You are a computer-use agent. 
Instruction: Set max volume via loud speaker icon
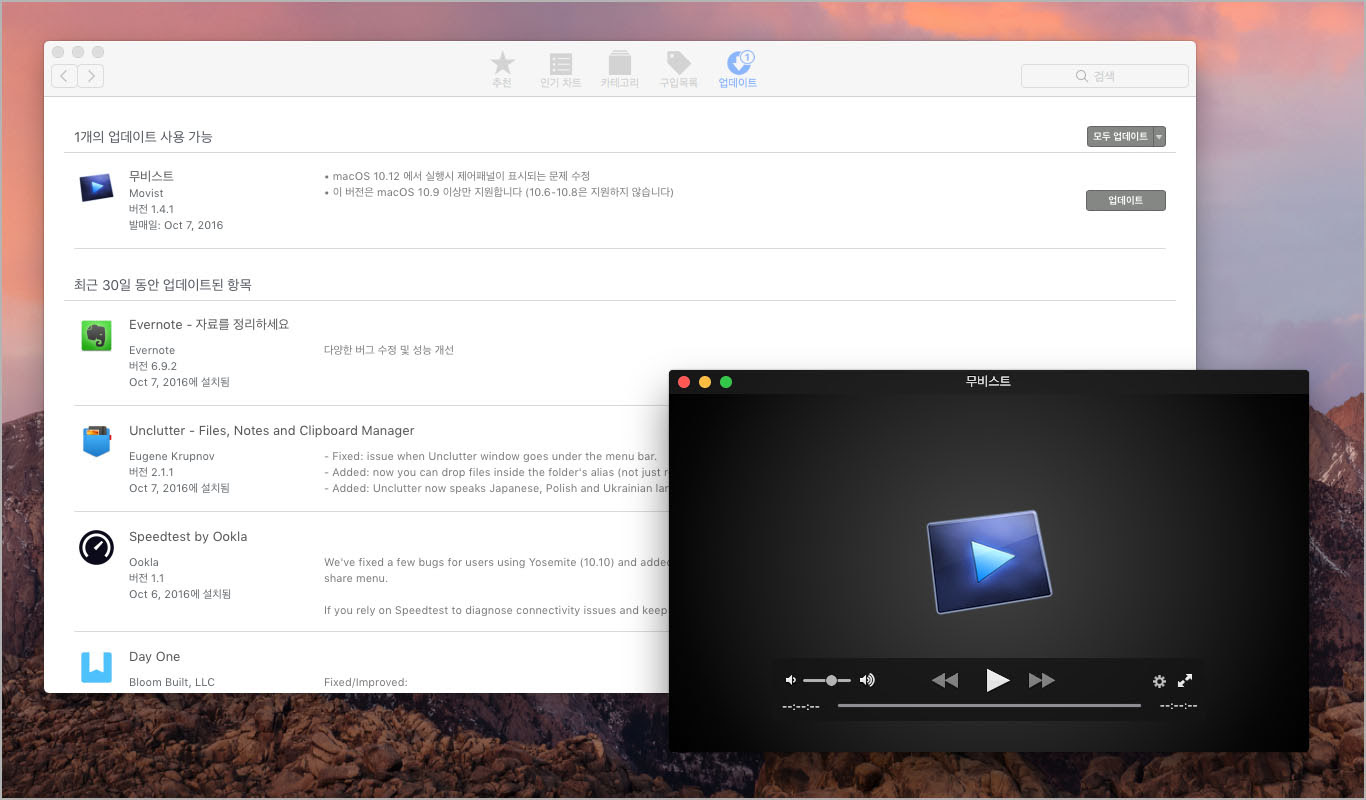(x=867, y=680)
